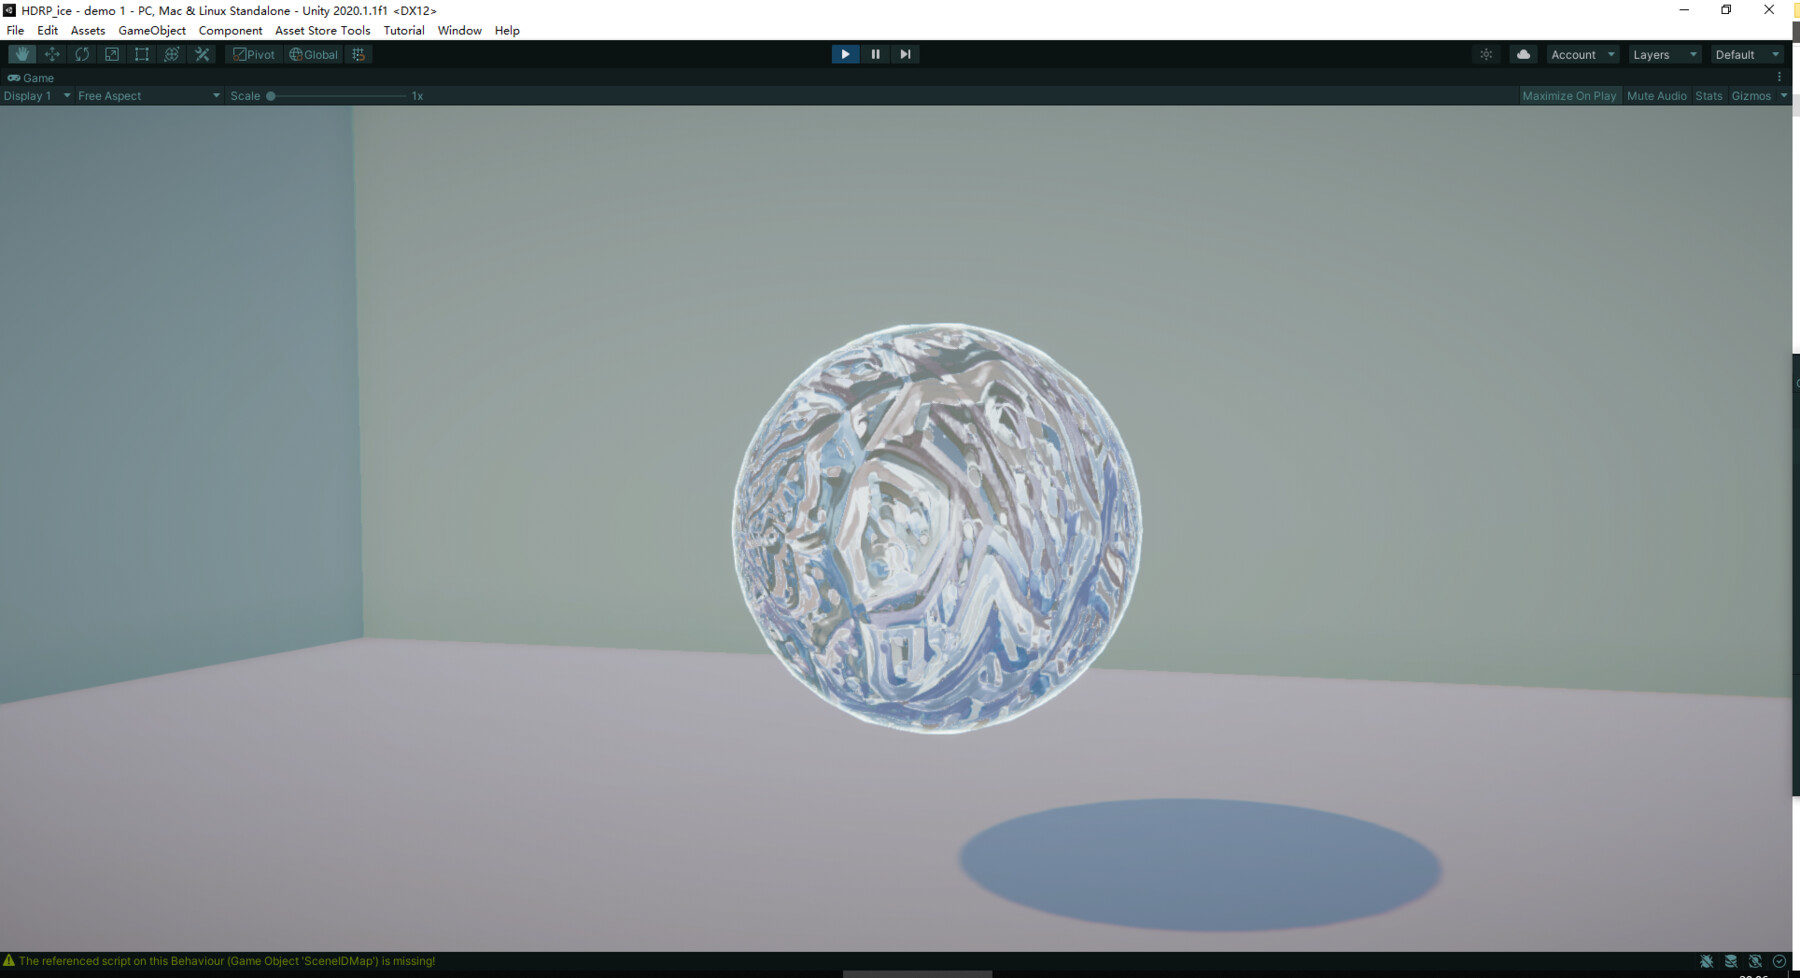Open the File menu

click(x=15, y=30)
